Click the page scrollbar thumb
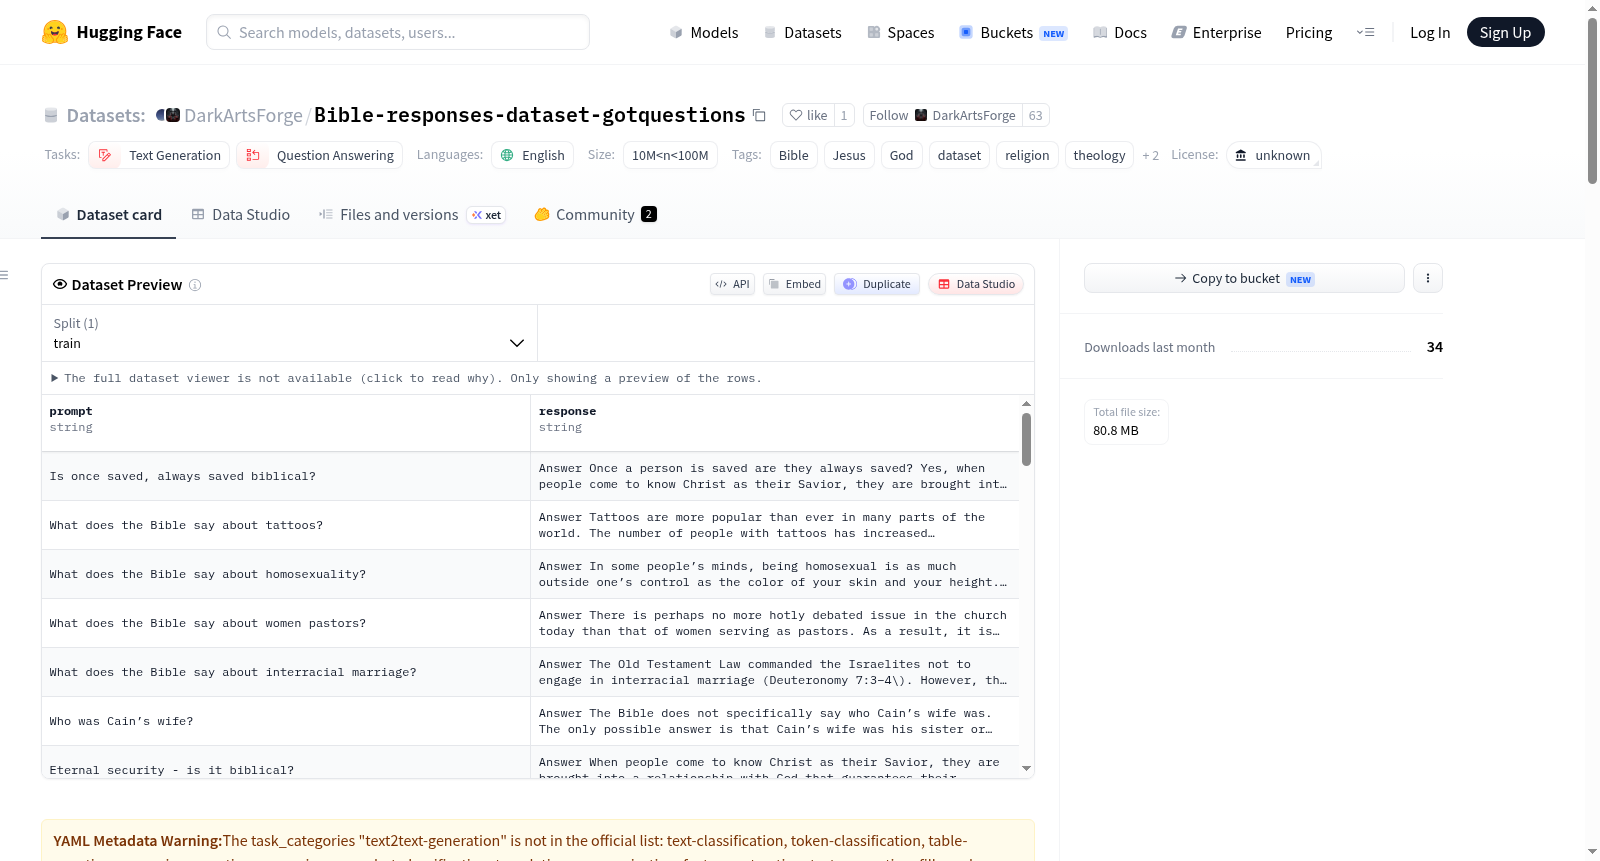 point(1592,100)
